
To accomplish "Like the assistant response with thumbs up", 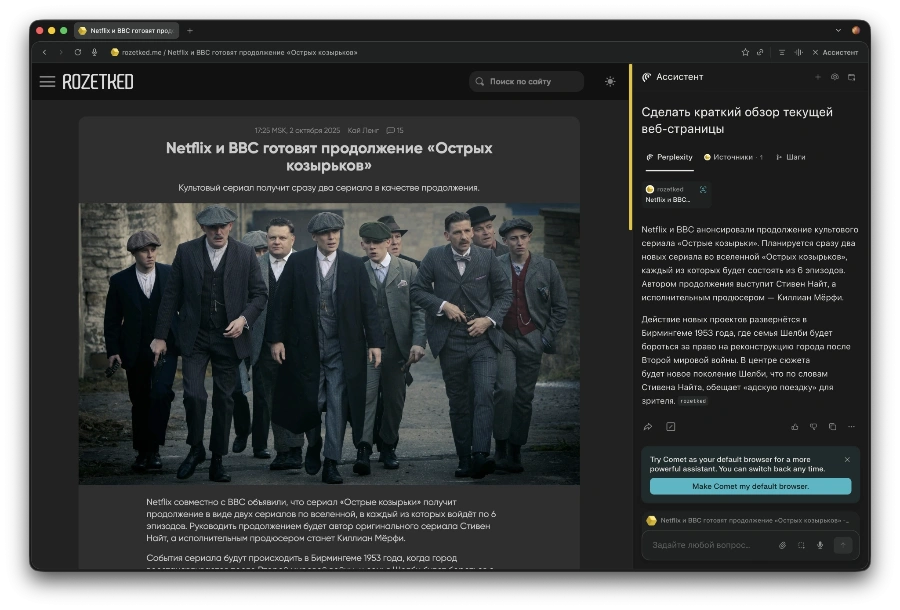I will coord(795,427).
